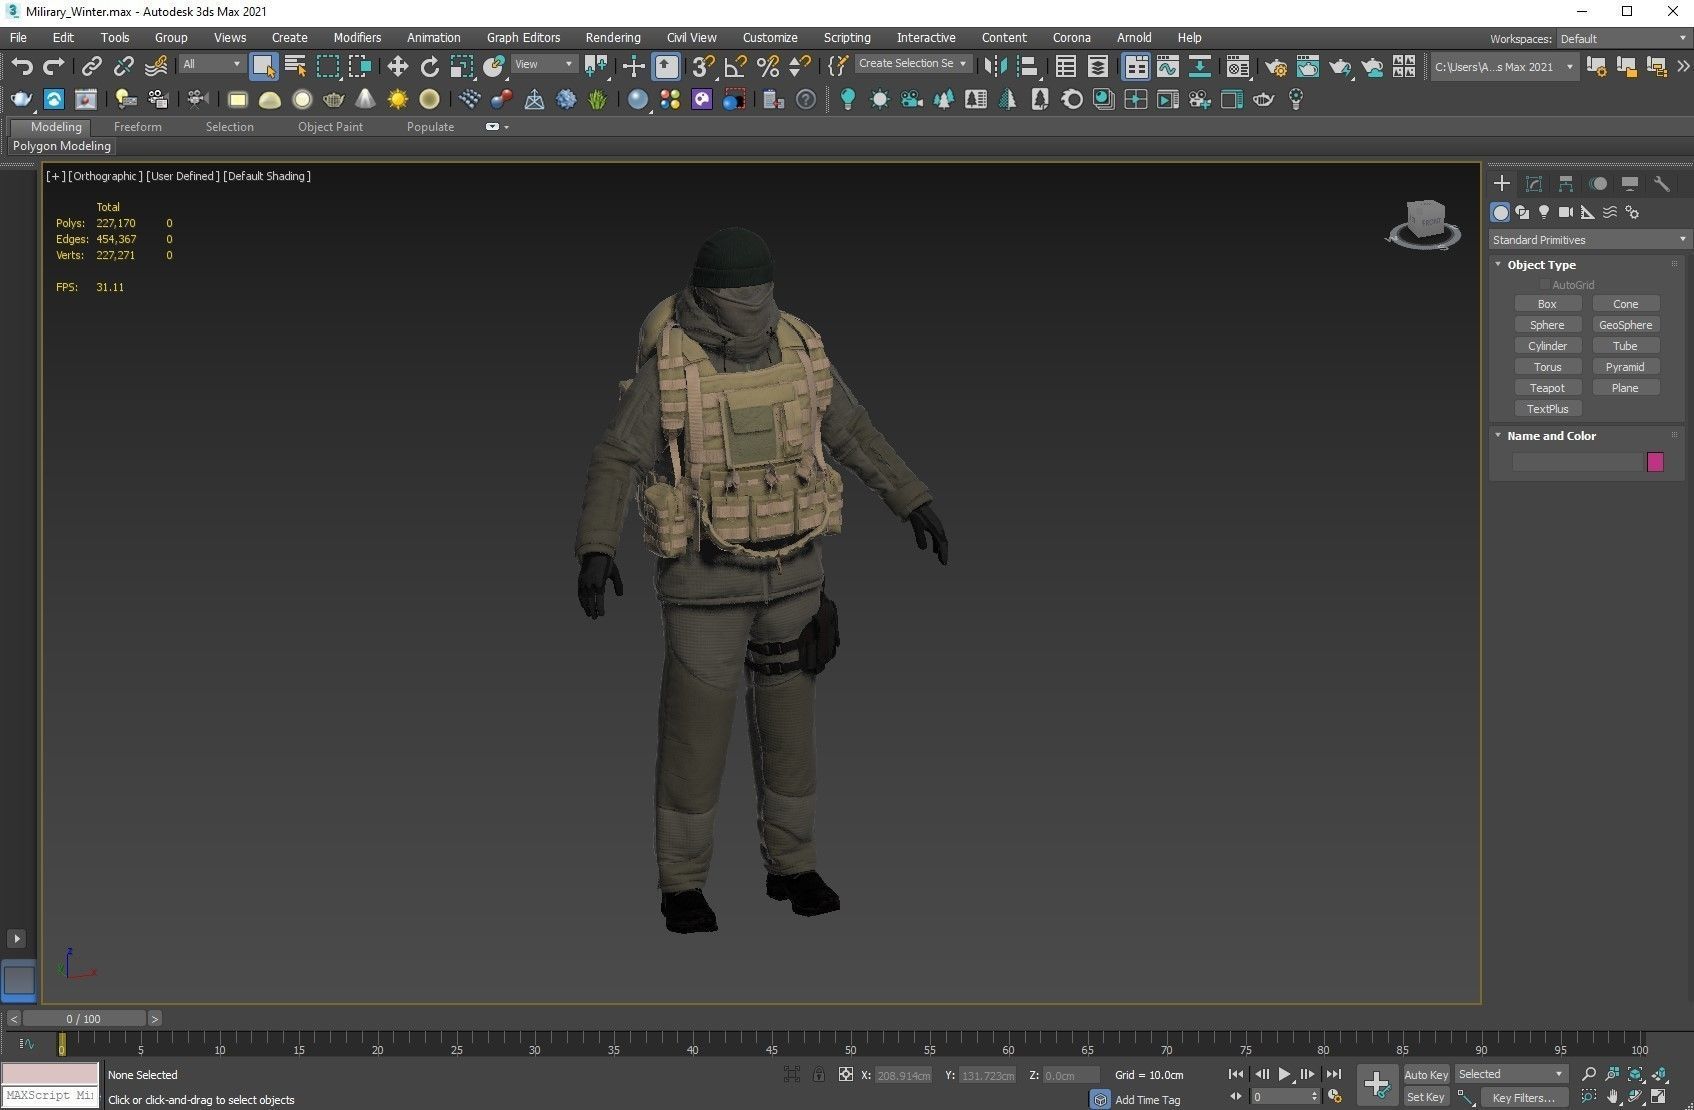Activate Select and Link chain icon
Image resolution: width=1694 pixels, height=1110 pixels.
[x=91, y=66]
